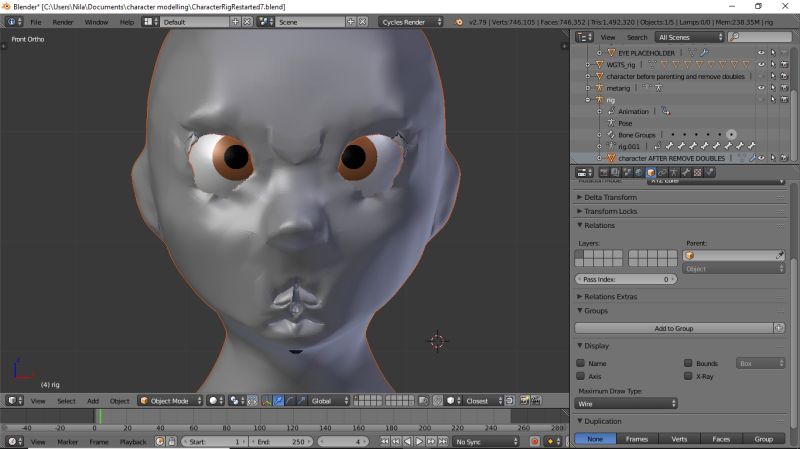Viewport: 800px width, 449px height.
Task: Open the World properties tab
Action: pyautogui.click(x=639, y=172)
